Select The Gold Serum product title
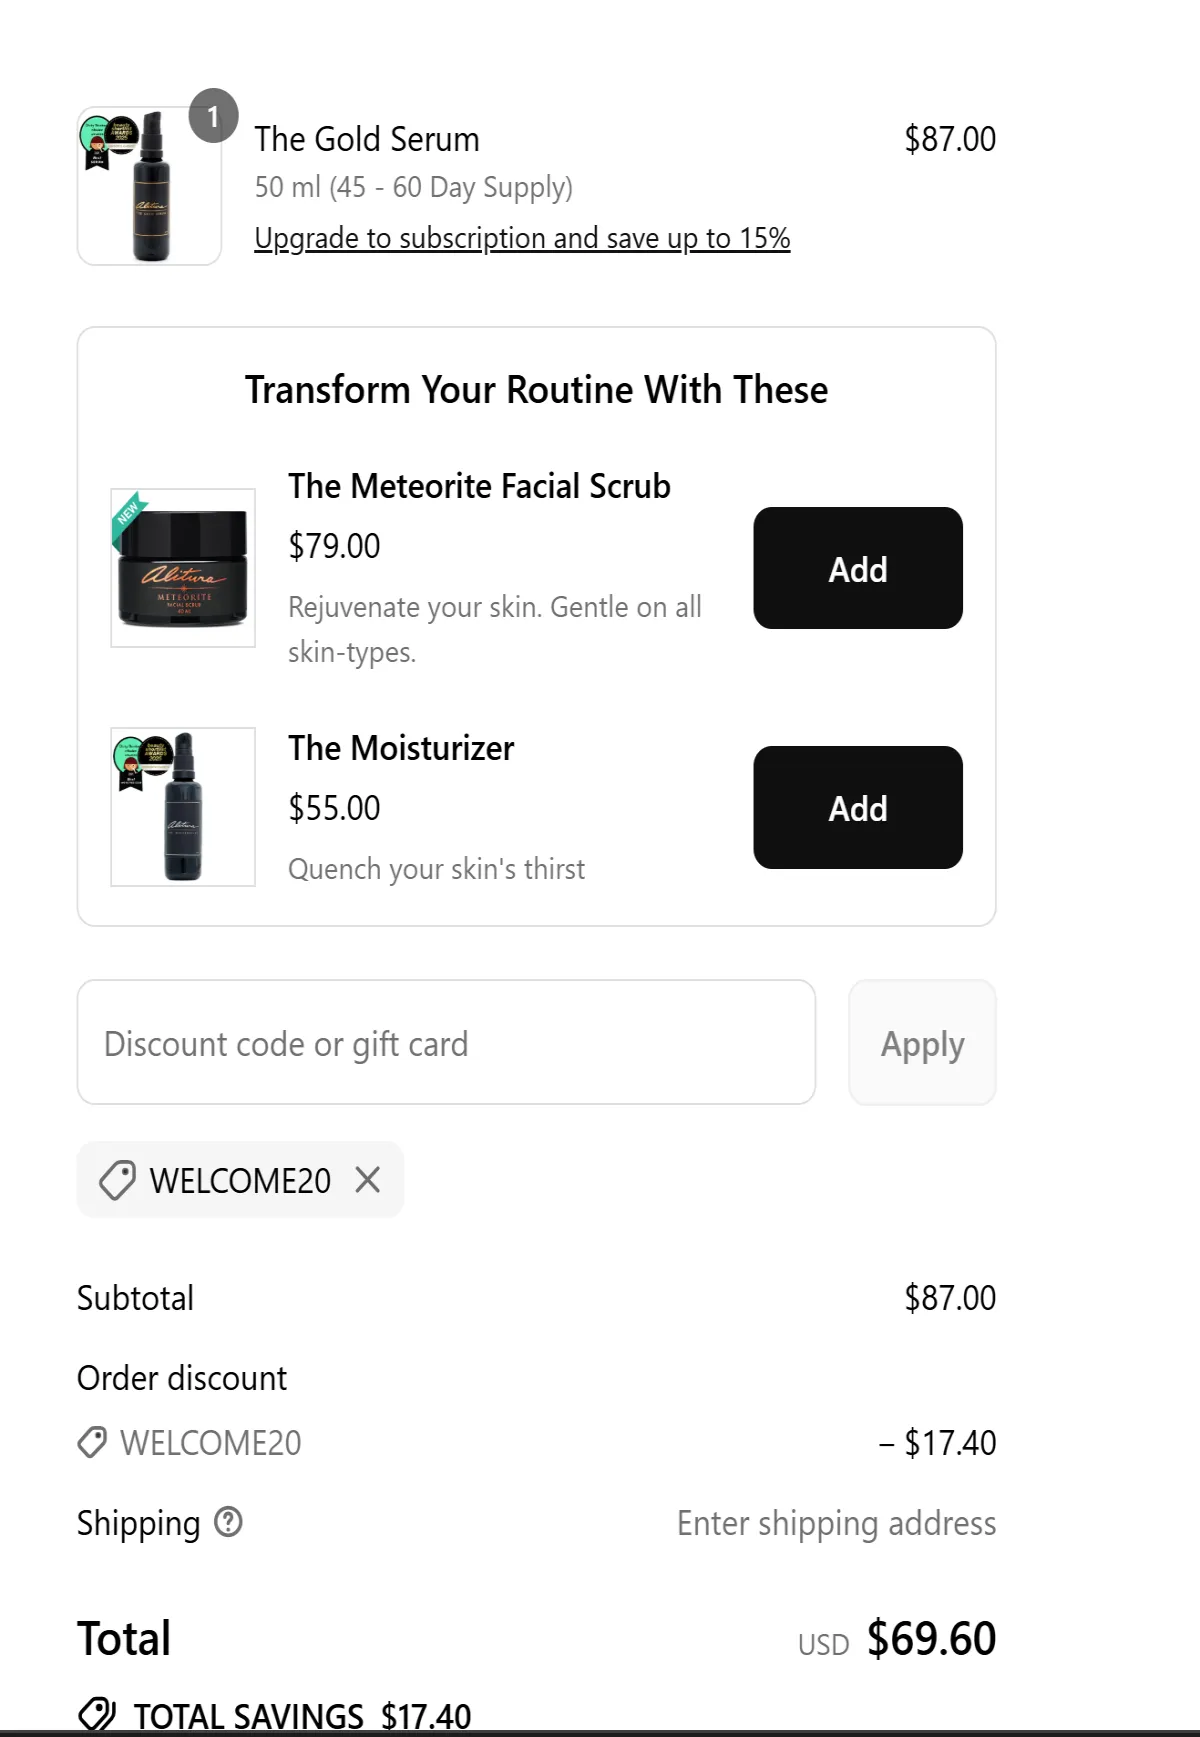The height and width of the screenshot is (1737, 1200). (366, 139)
